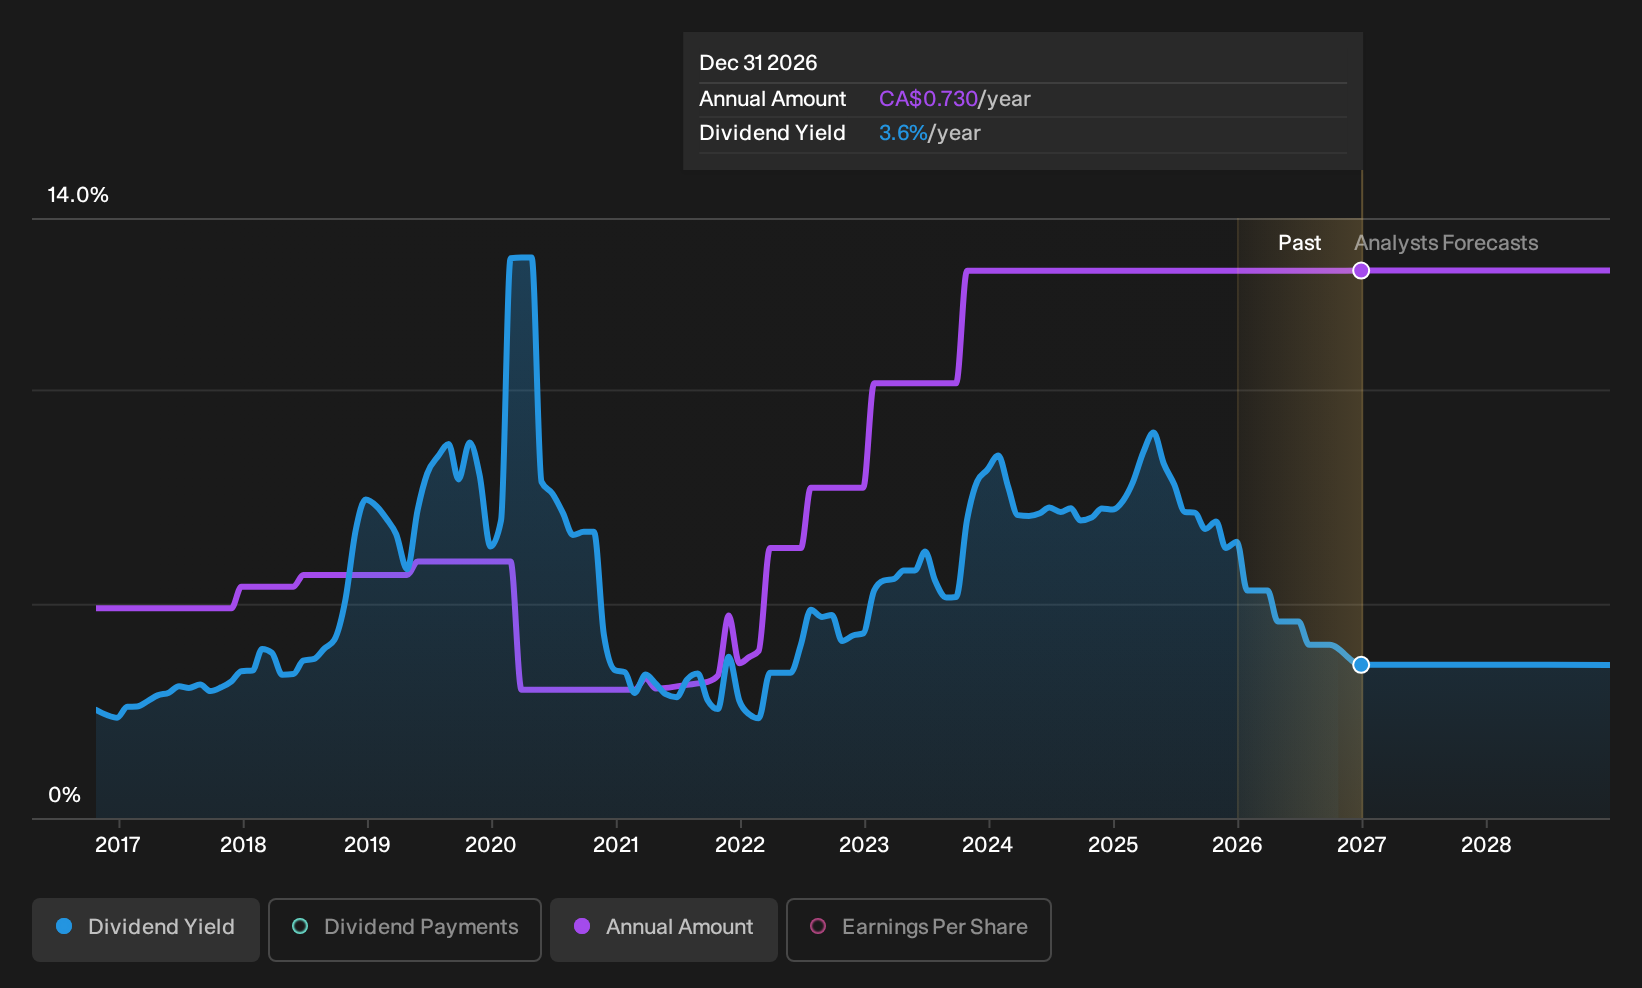
Task: Click the 2022 x-axis year label
Action: (x=740, y=845)
